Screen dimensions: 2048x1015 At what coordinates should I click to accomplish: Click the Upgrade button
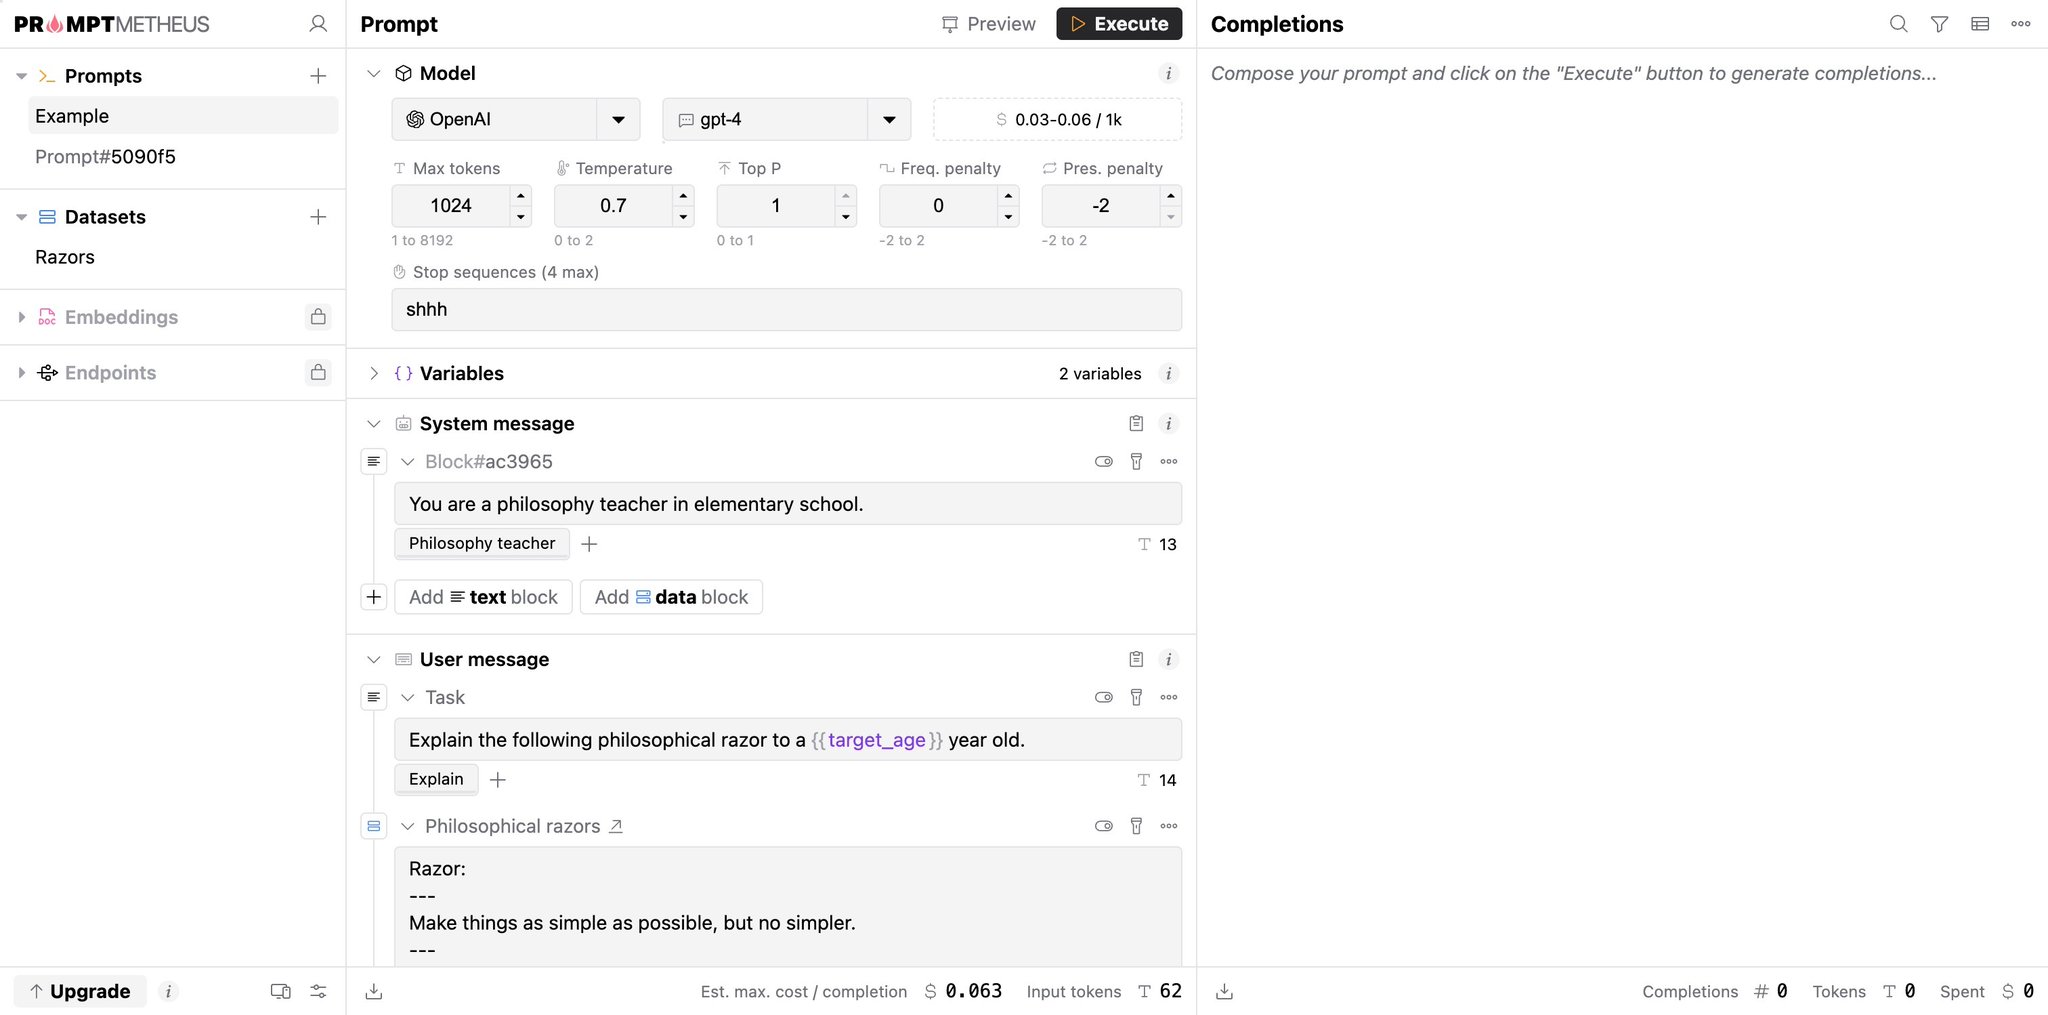(x=80, y=991)
